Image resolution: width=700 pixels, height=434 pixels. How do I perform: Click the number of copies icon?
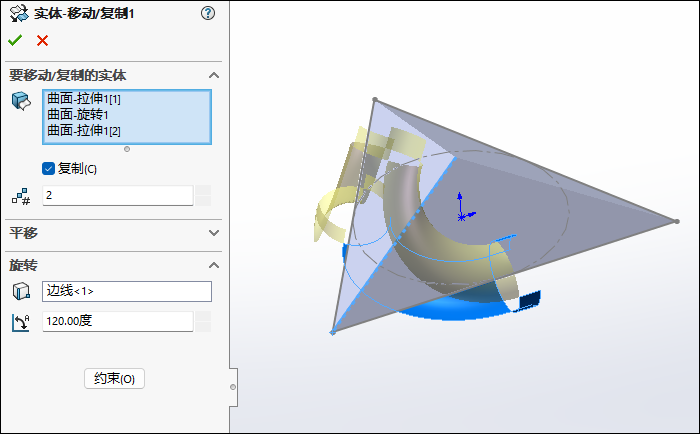[x=21, y=196]
